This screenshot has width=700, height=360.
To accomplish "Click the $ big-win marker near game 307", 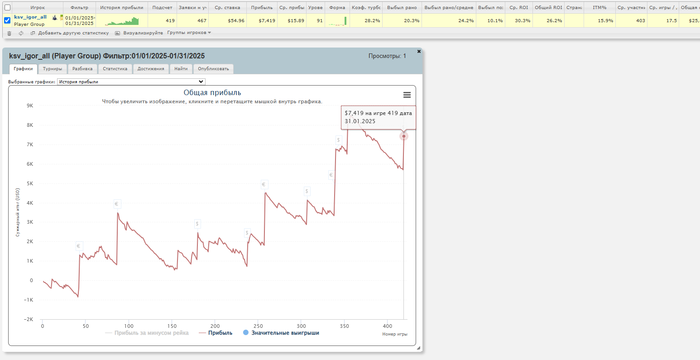I will point(307,191).
